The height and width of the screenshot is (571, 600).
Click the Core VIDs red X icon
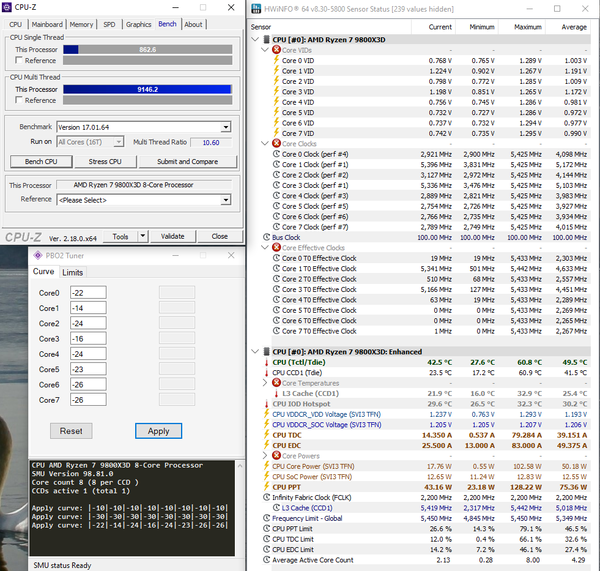pos(276,50)
